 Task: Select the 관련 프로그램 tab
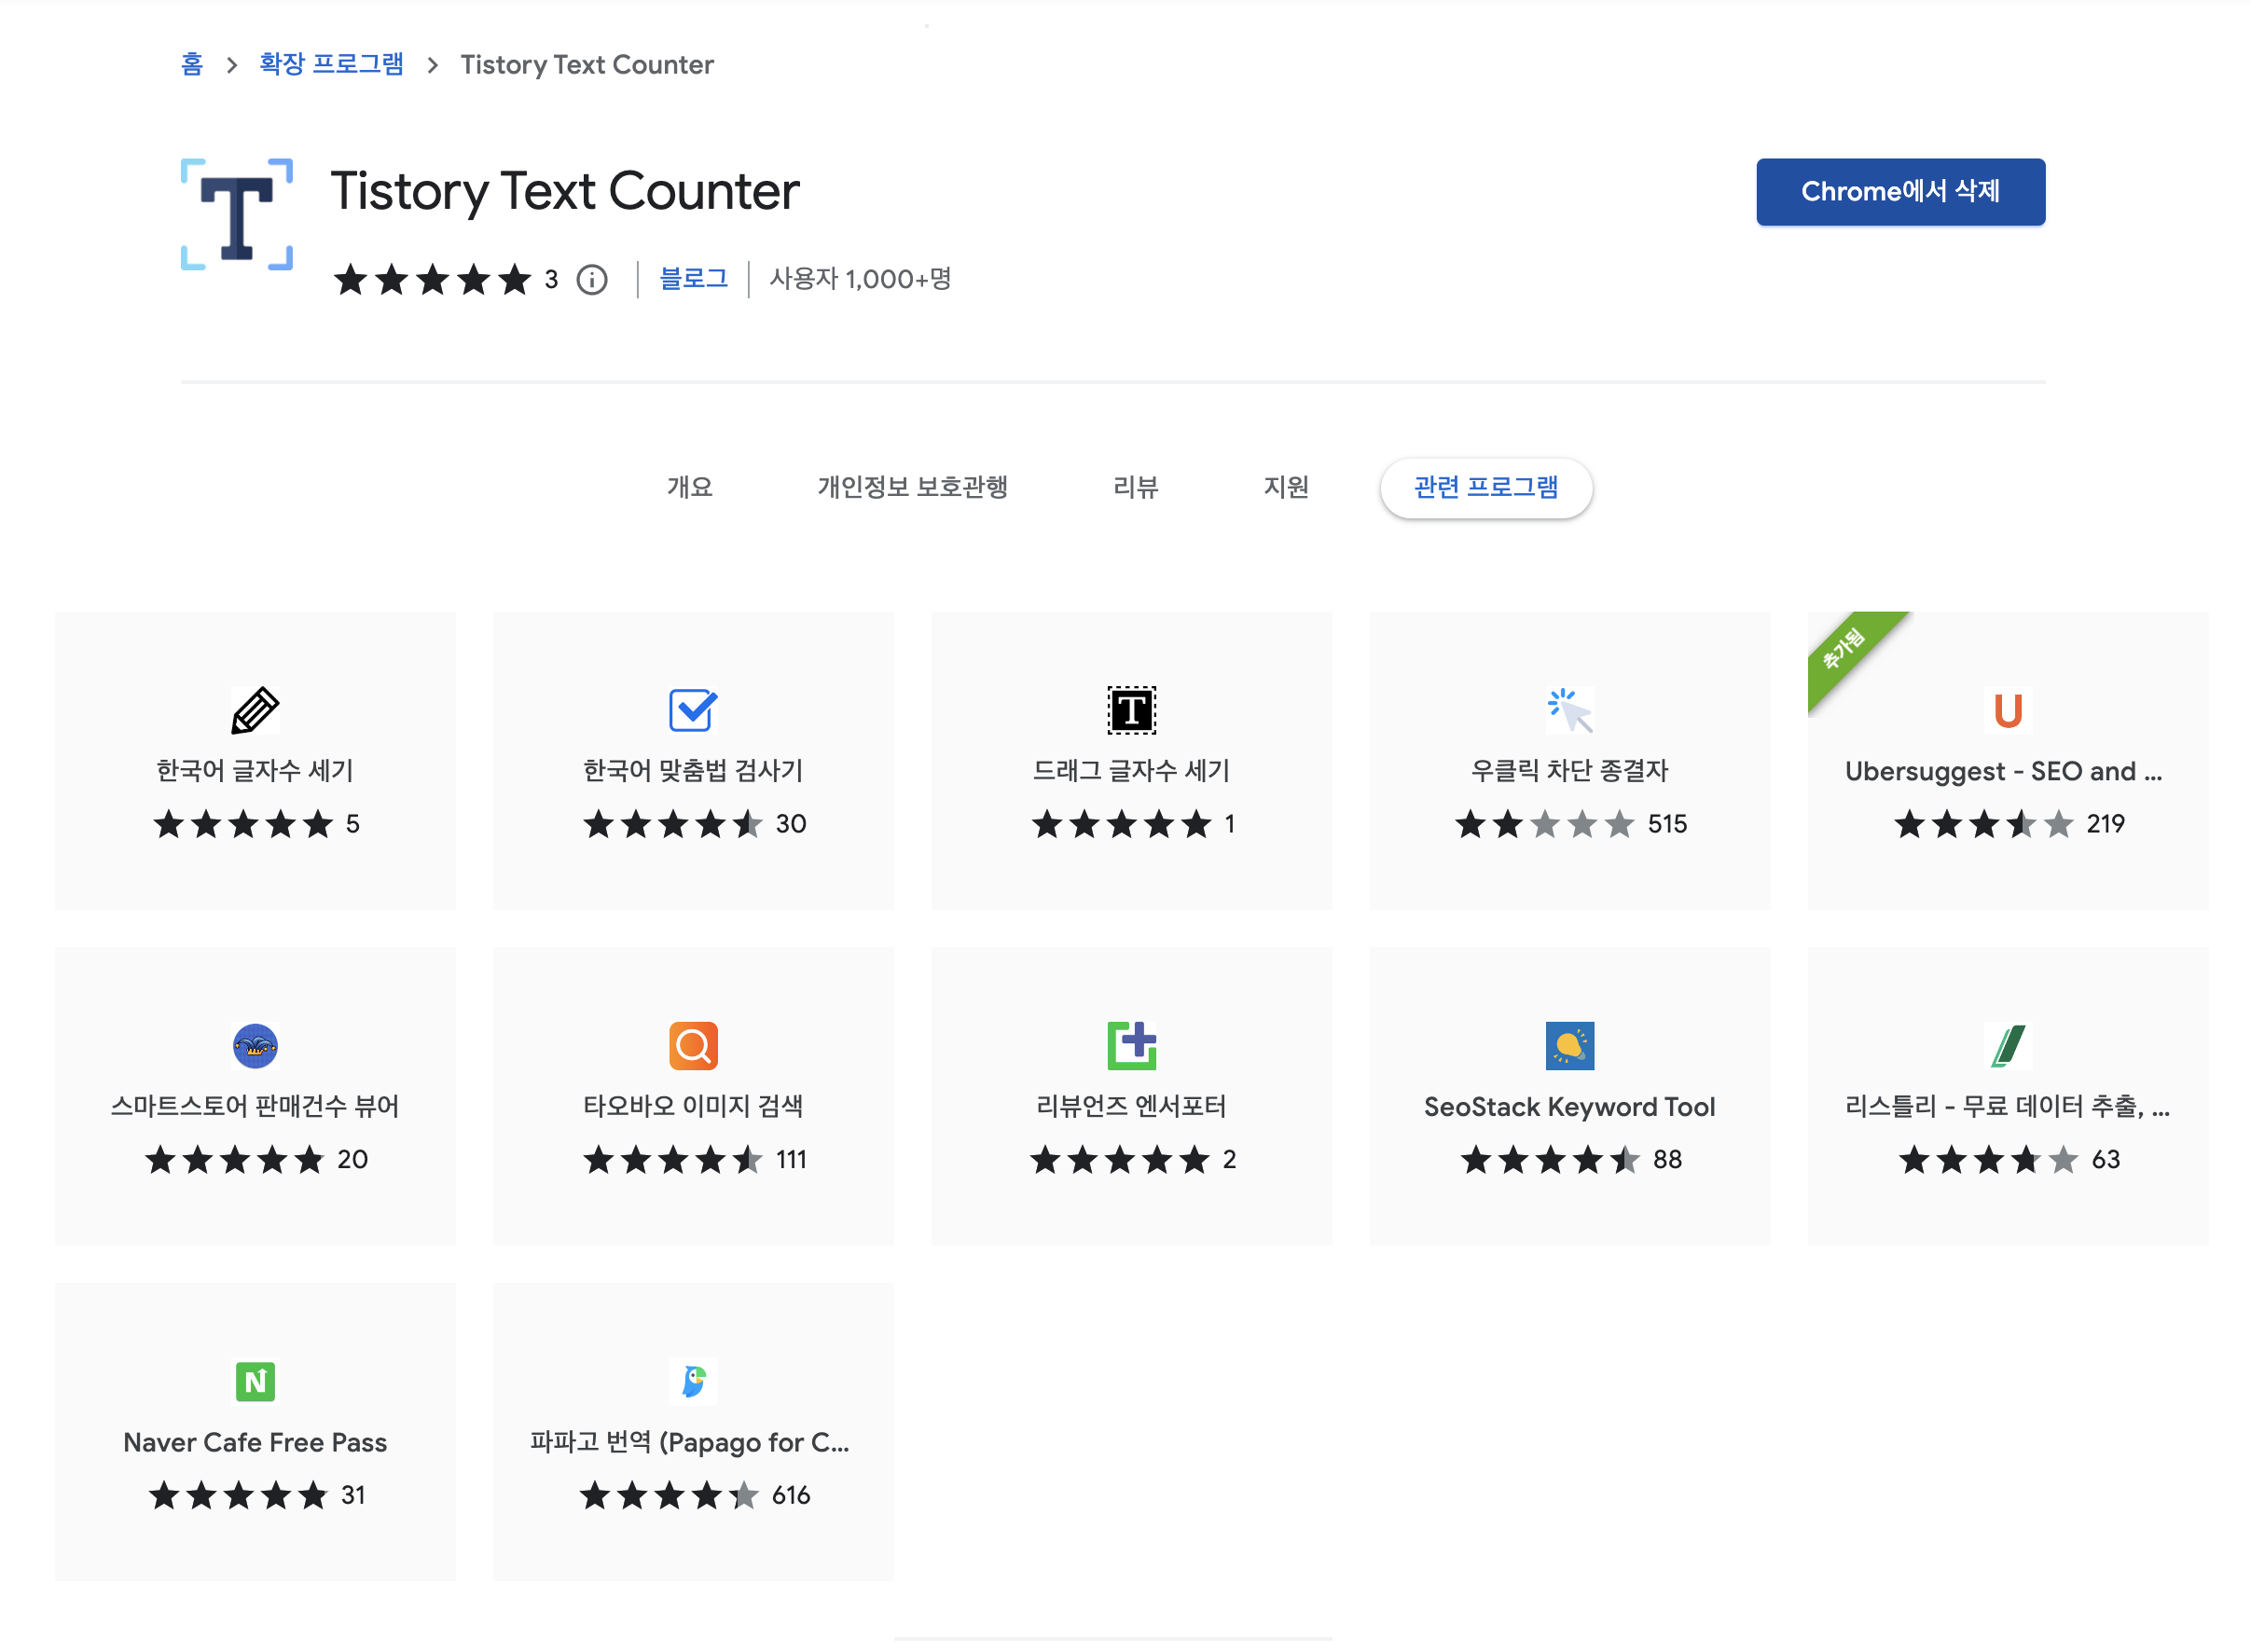[x=1485, y=487]
